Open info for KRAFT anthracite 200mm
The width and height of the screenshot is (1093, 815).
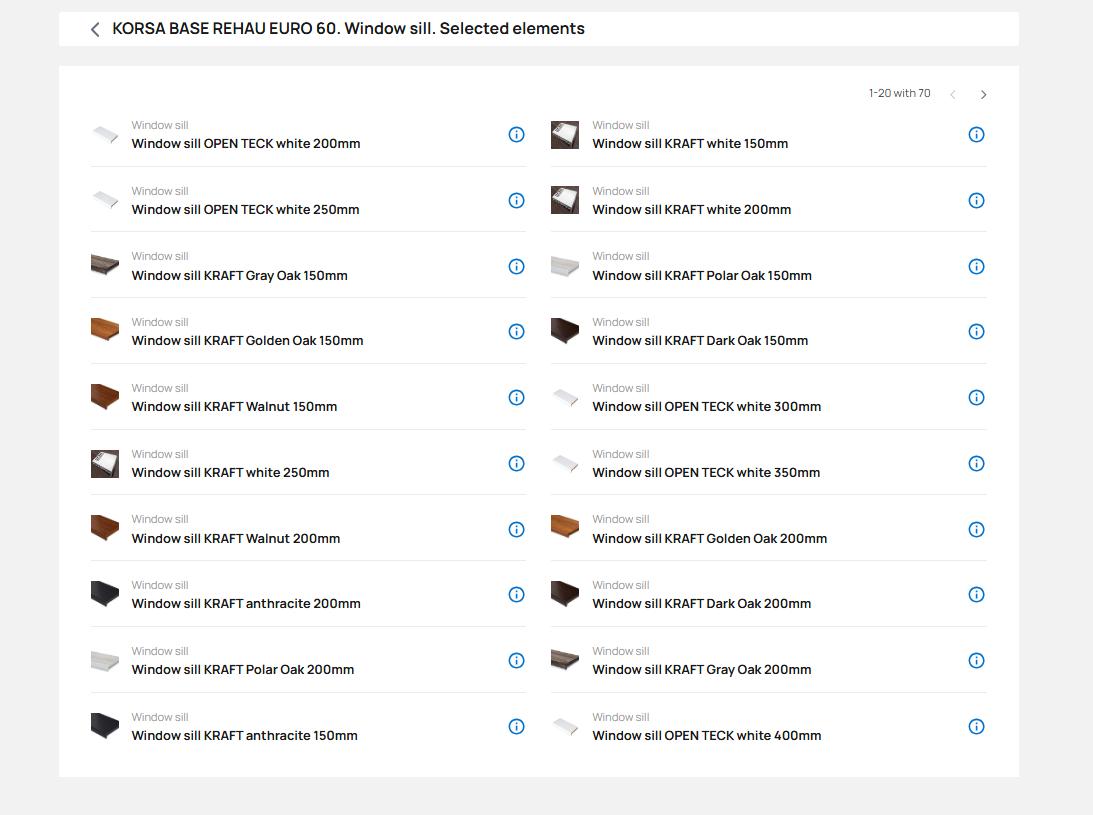[516, 595]
